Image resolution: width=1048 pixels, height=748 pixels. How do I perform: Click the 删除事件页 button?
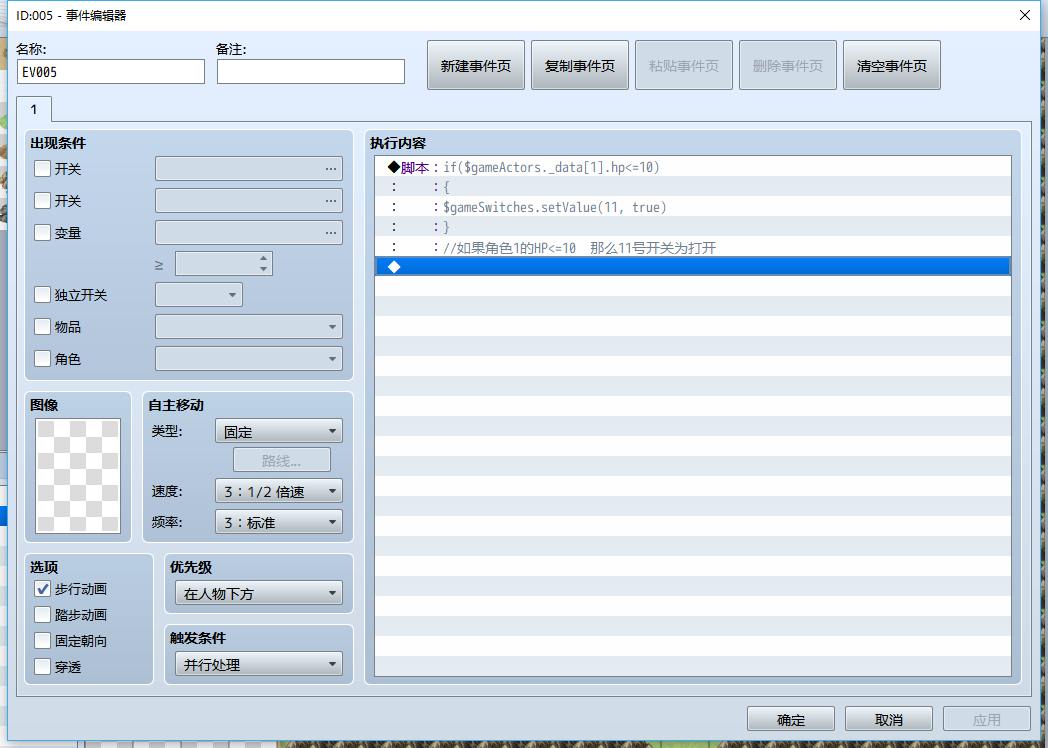787,65
